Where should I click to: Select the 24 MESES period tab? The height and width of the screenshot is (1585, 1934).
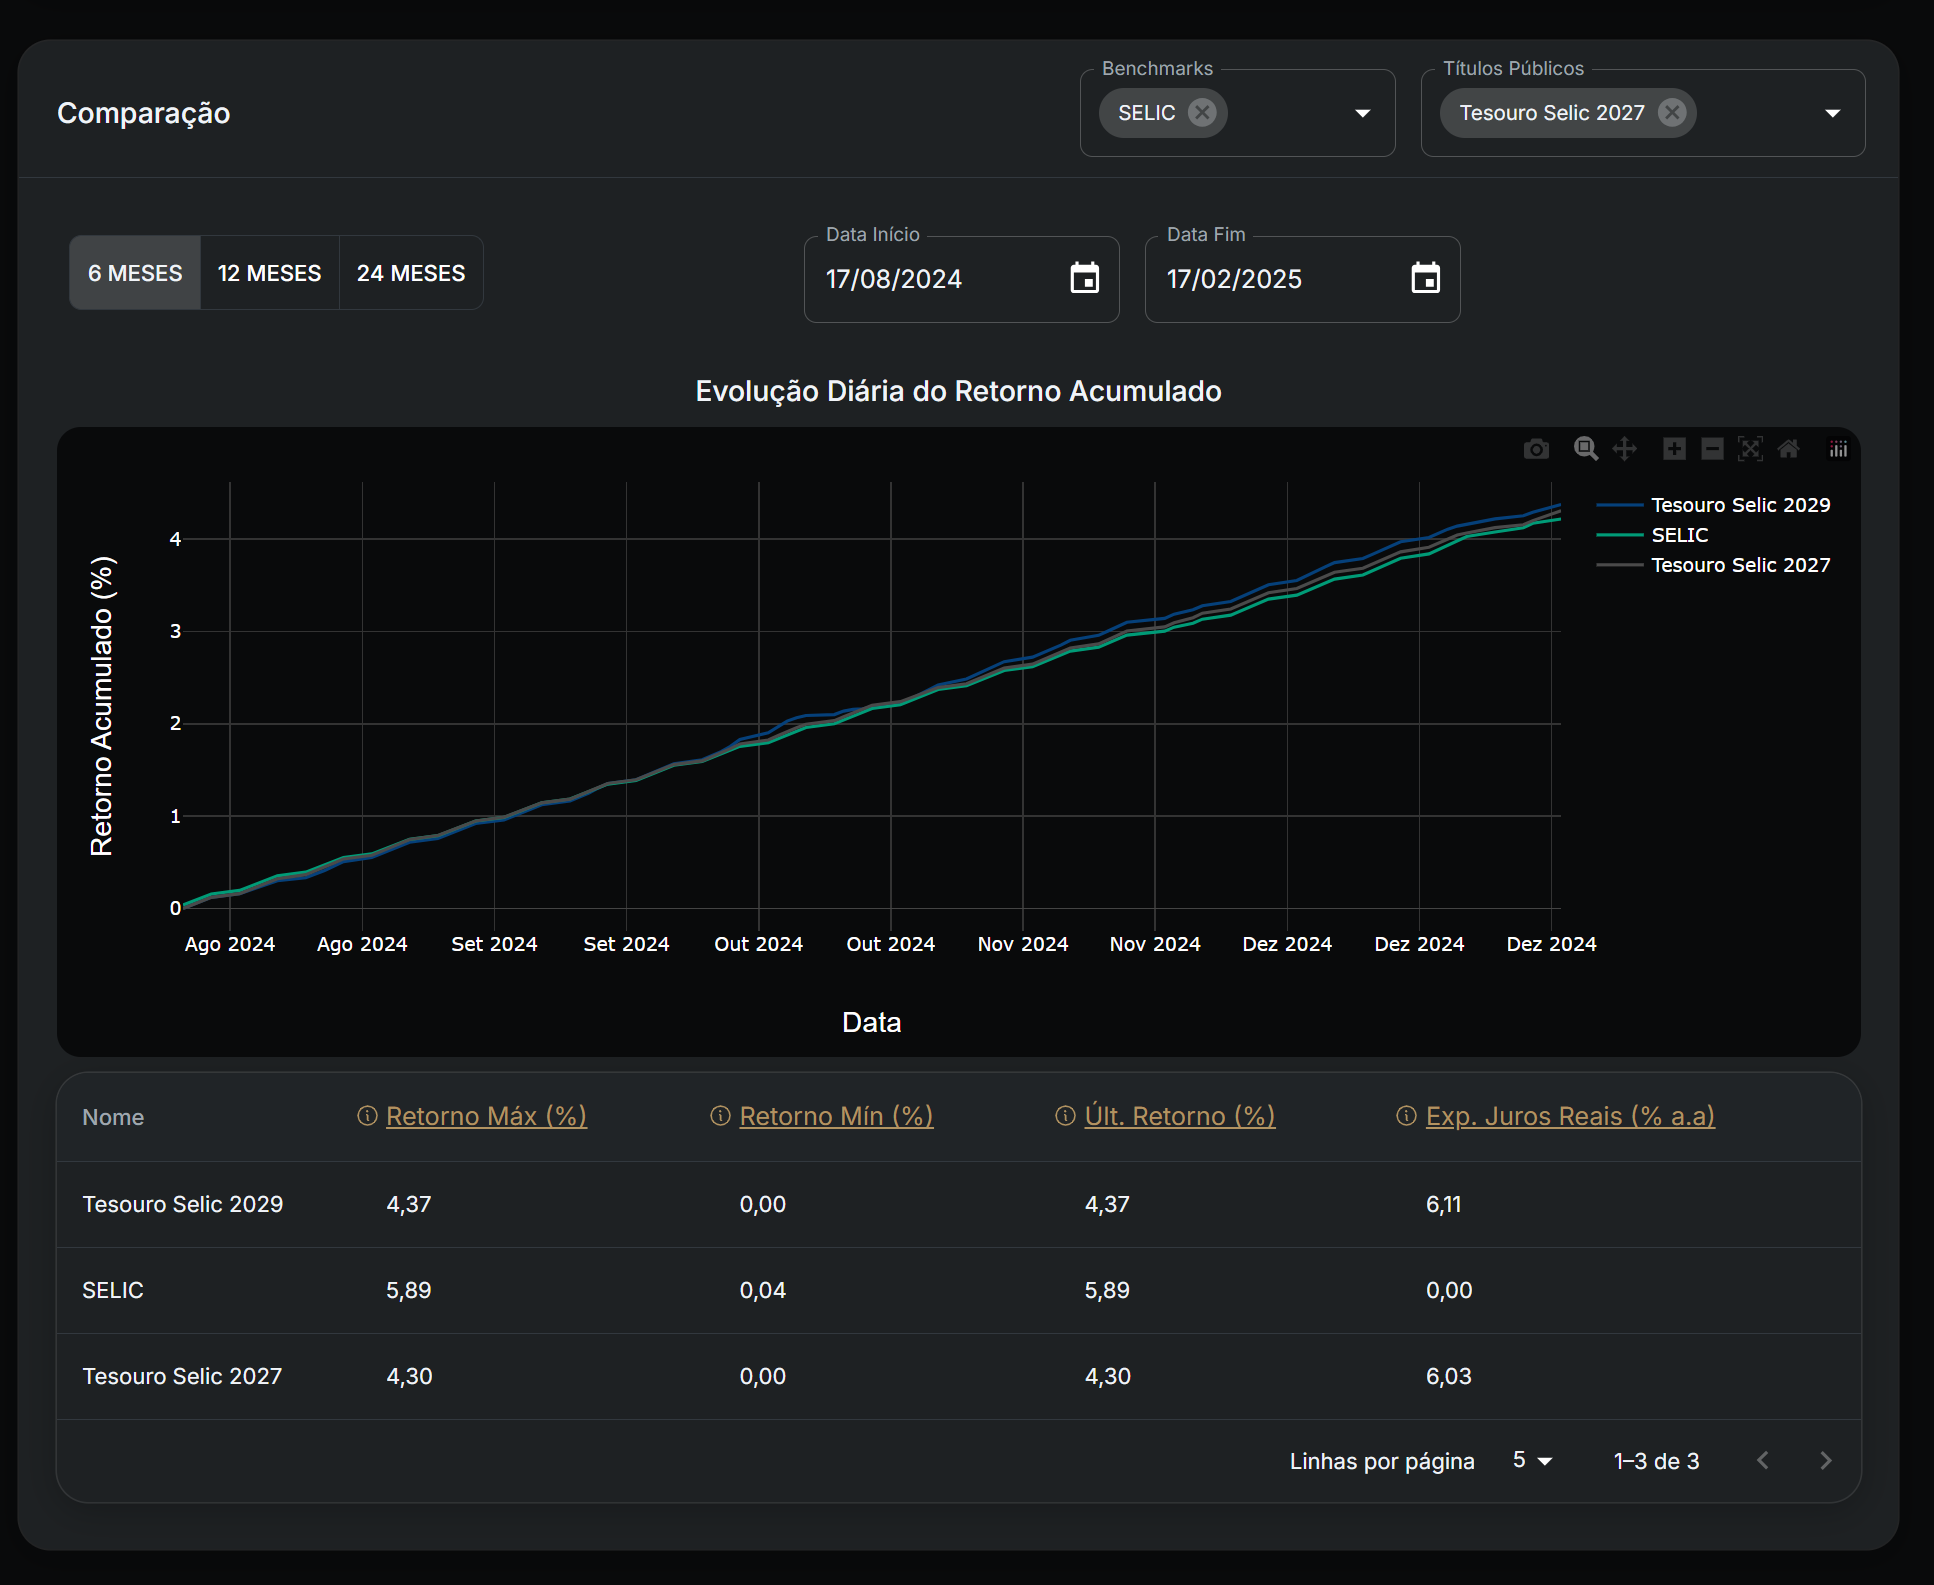411,272
